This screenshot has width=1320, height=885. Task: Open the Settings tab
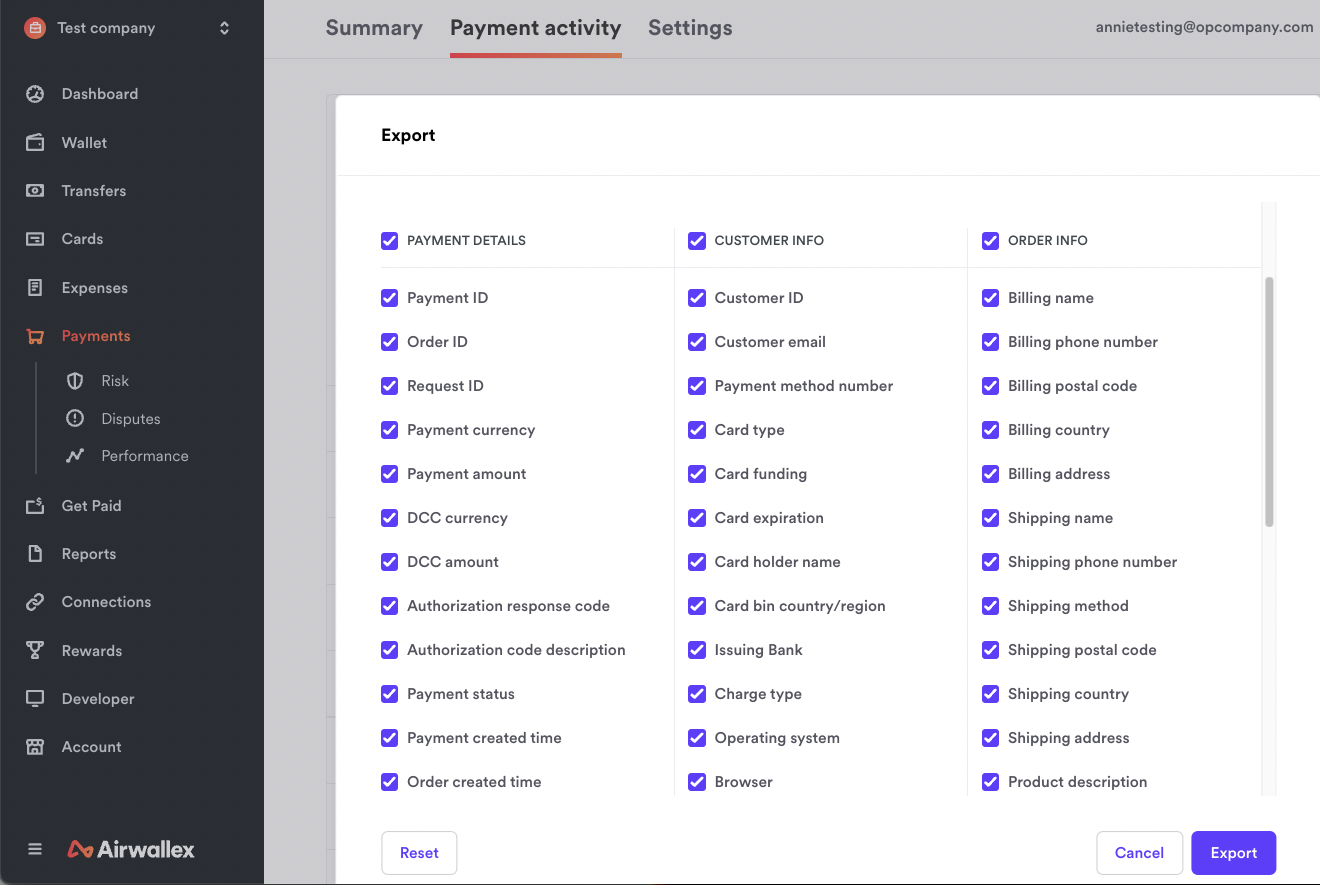[x=690, y=28]
